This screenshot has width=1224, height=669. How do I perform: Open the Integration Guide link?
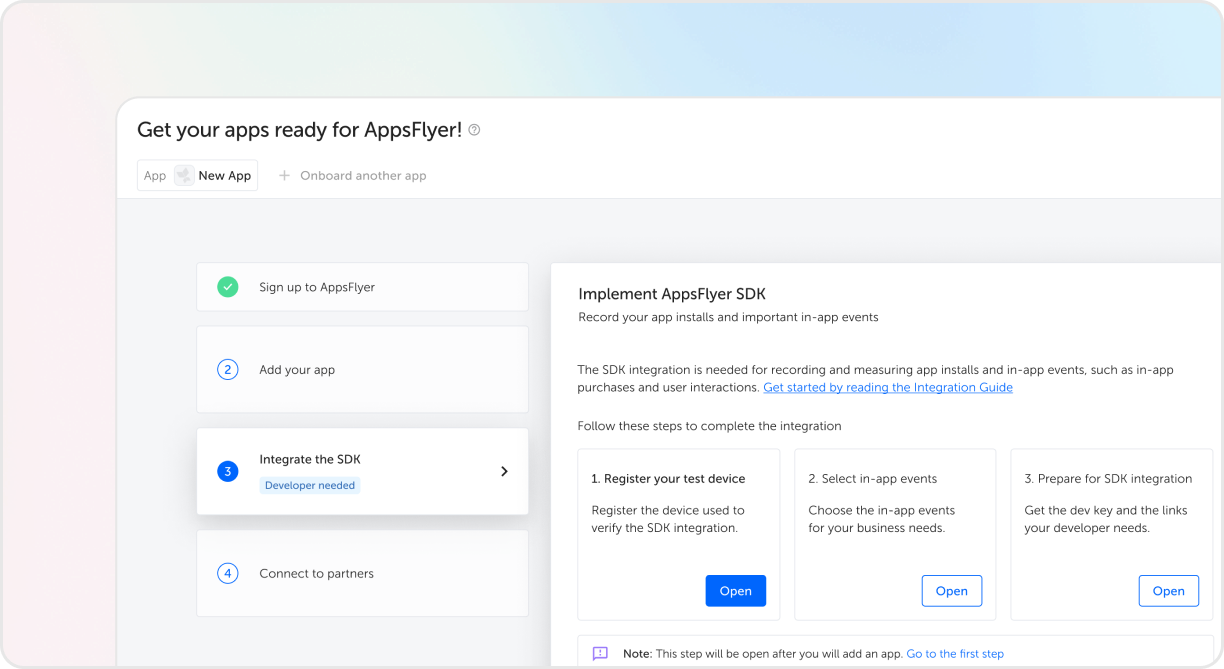[887, 387]
